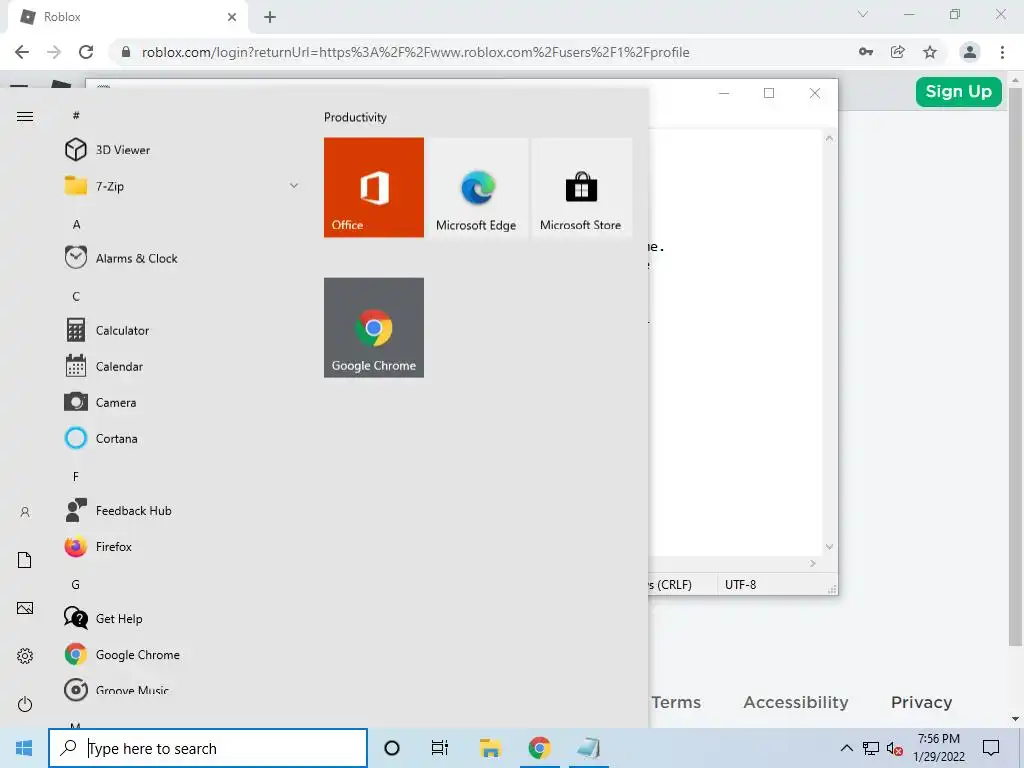Image resolution: width=1024 pixels, height=768 pixels.
Task: Open the Terms link in footer
Action: [676, 702]
